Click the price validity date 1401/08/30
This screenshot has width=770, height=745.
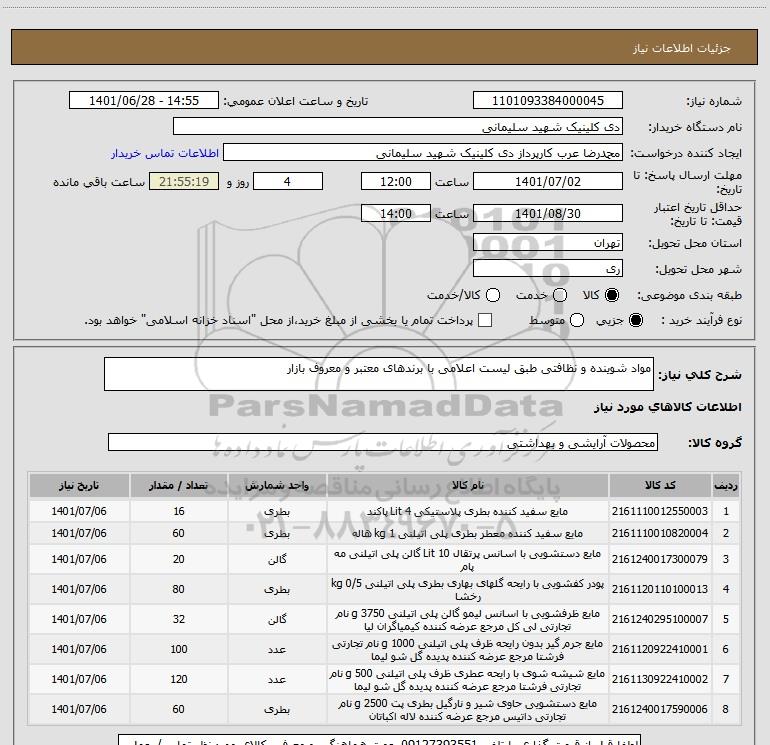[x=548, y=213]
